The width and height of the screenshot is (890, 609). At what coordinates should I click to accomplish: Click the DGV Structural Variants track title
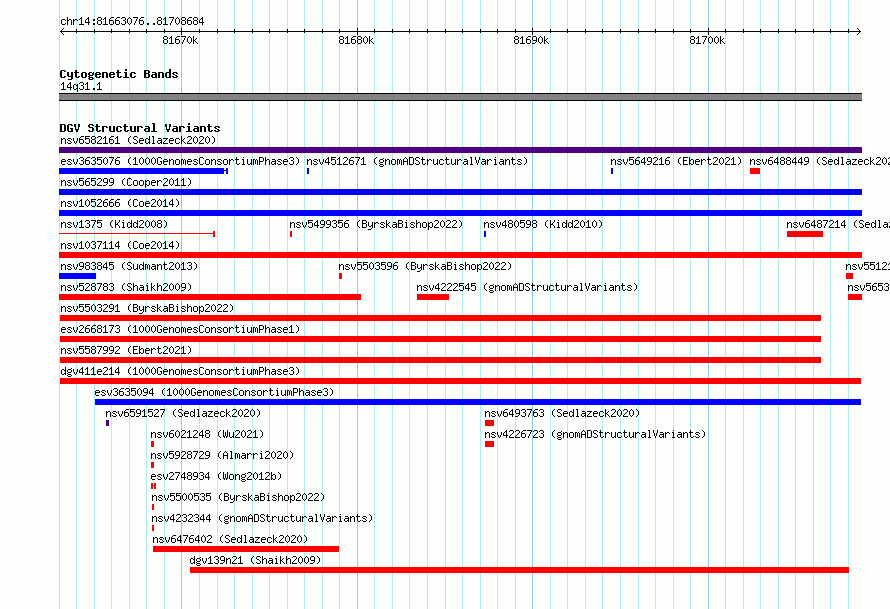(x=140, y=128)
